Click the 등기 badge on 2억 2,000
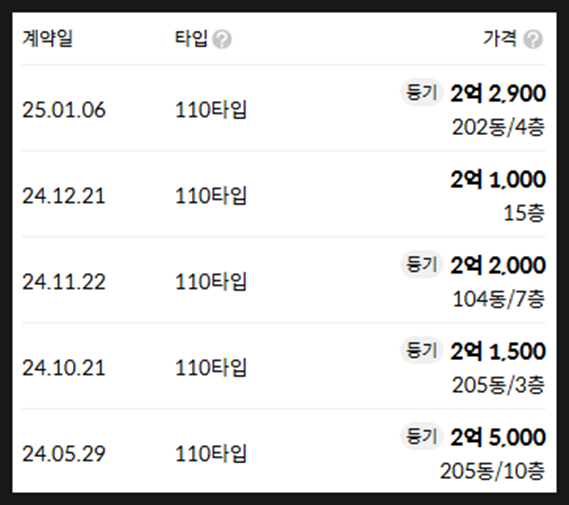The image size is (569, 505). click(421, 264)
